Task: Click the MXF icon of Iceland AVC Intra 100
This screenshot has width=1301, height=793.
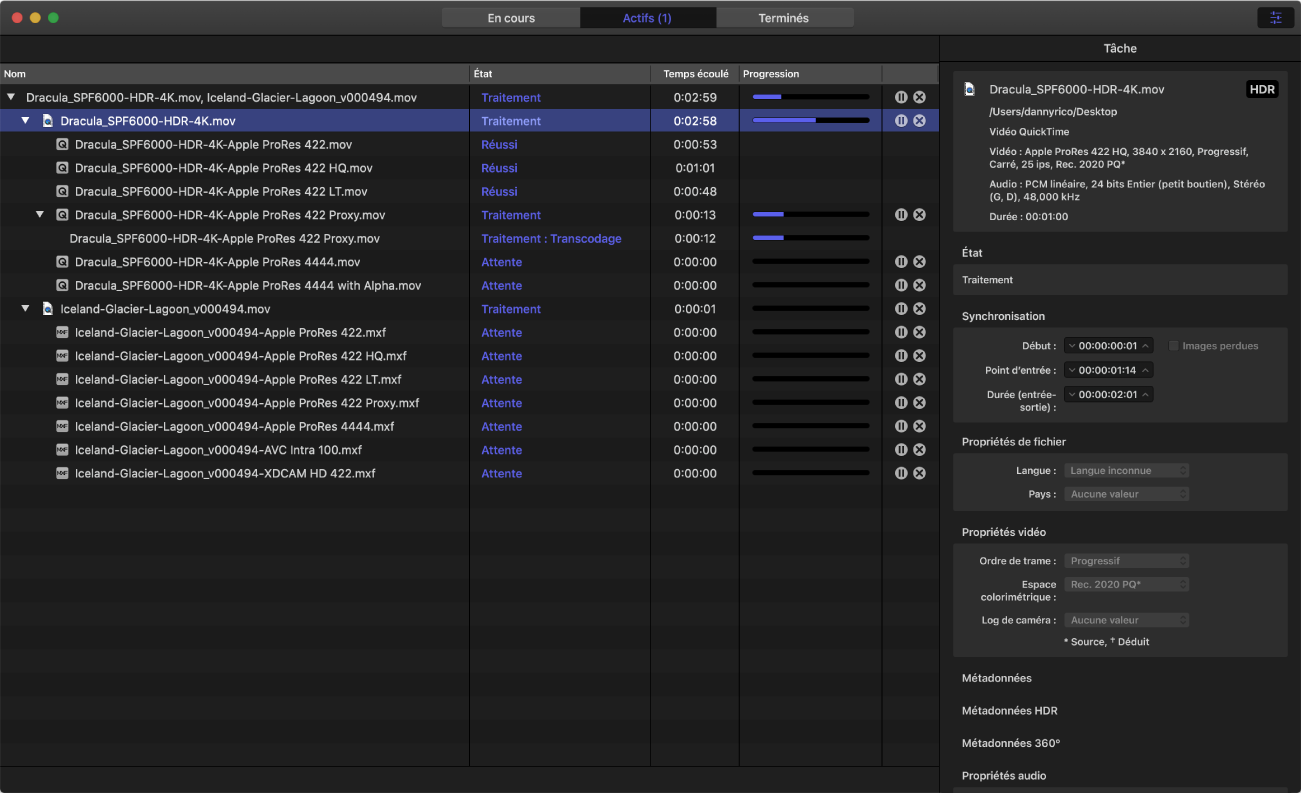Action: 62,450
